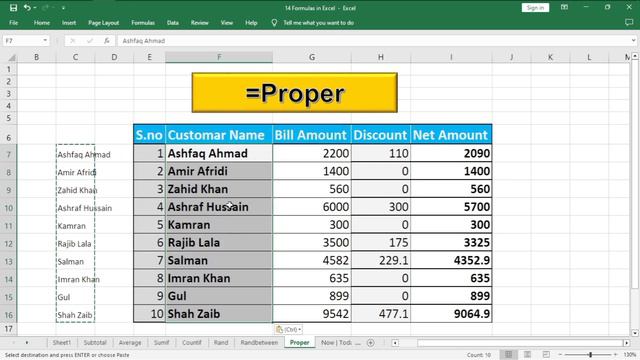640x360 pixels.
Task: Select row 10 header
Action: click(x=9, y=208)
